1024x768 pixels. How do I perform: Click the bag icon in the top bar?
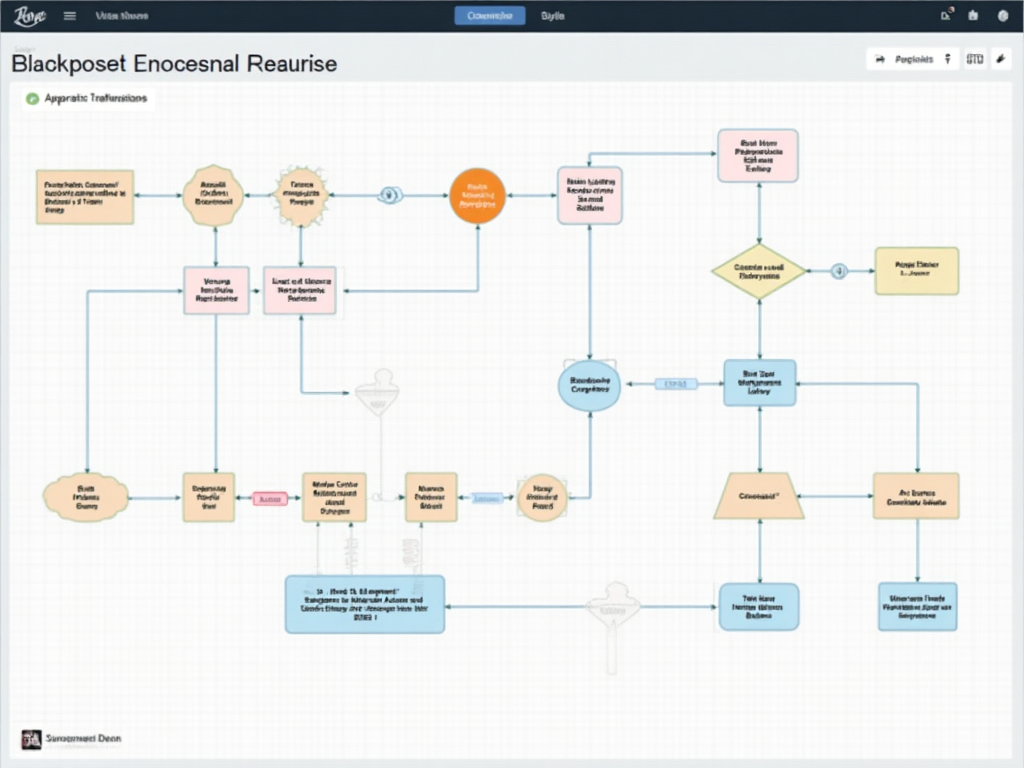pos(975,16)
